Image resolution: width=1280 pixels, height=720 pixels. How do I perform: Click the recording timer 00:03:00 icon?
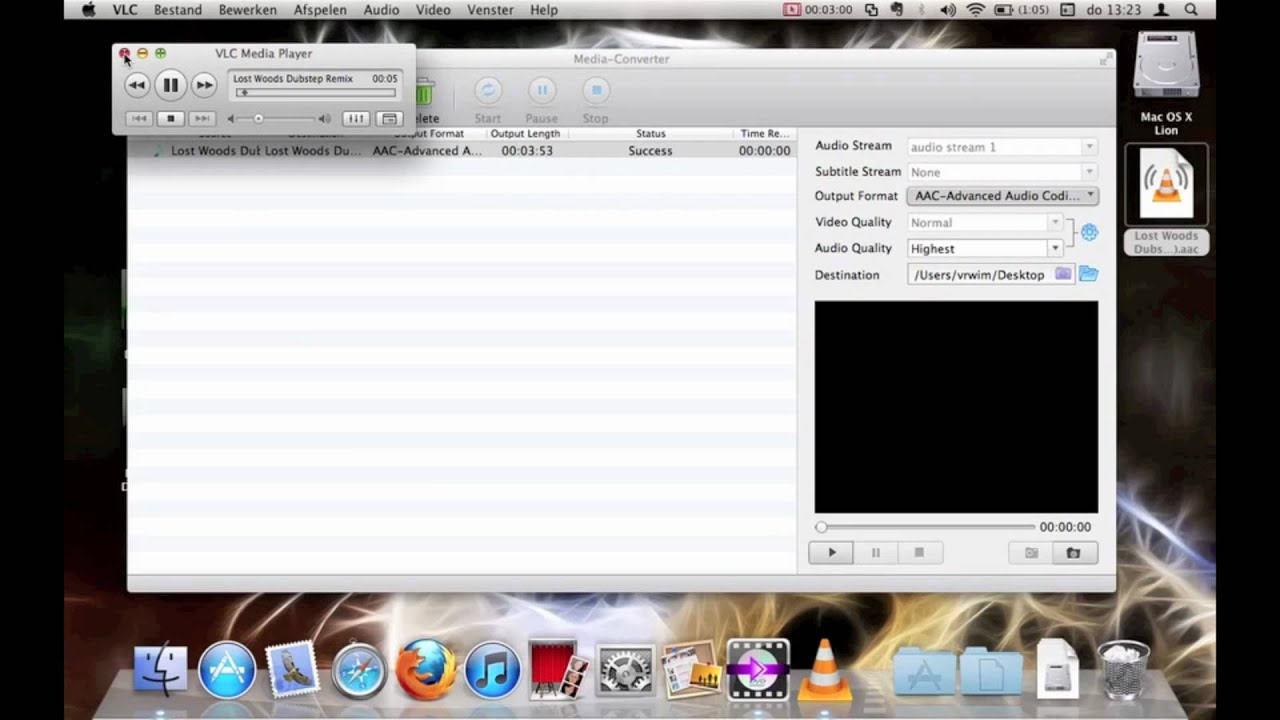click(x=818, y=10)
